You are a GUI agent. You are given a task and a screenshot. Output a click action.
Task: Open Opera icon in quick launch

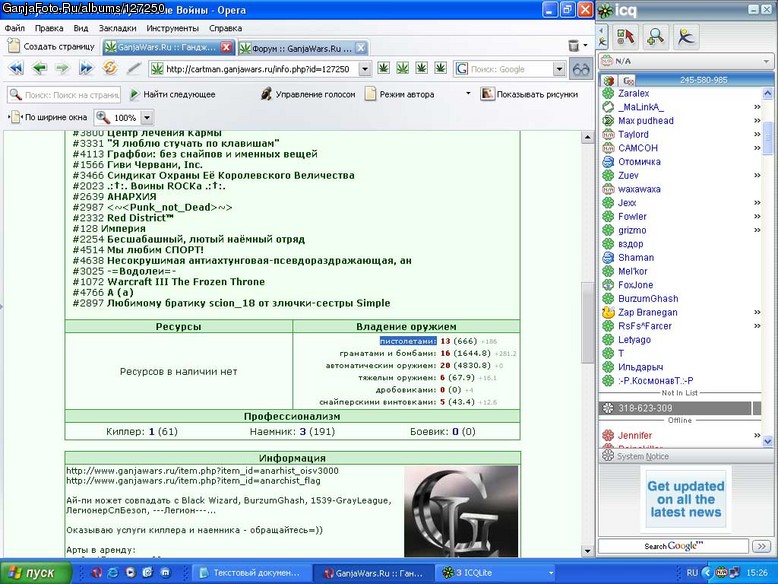click(96, 573)
